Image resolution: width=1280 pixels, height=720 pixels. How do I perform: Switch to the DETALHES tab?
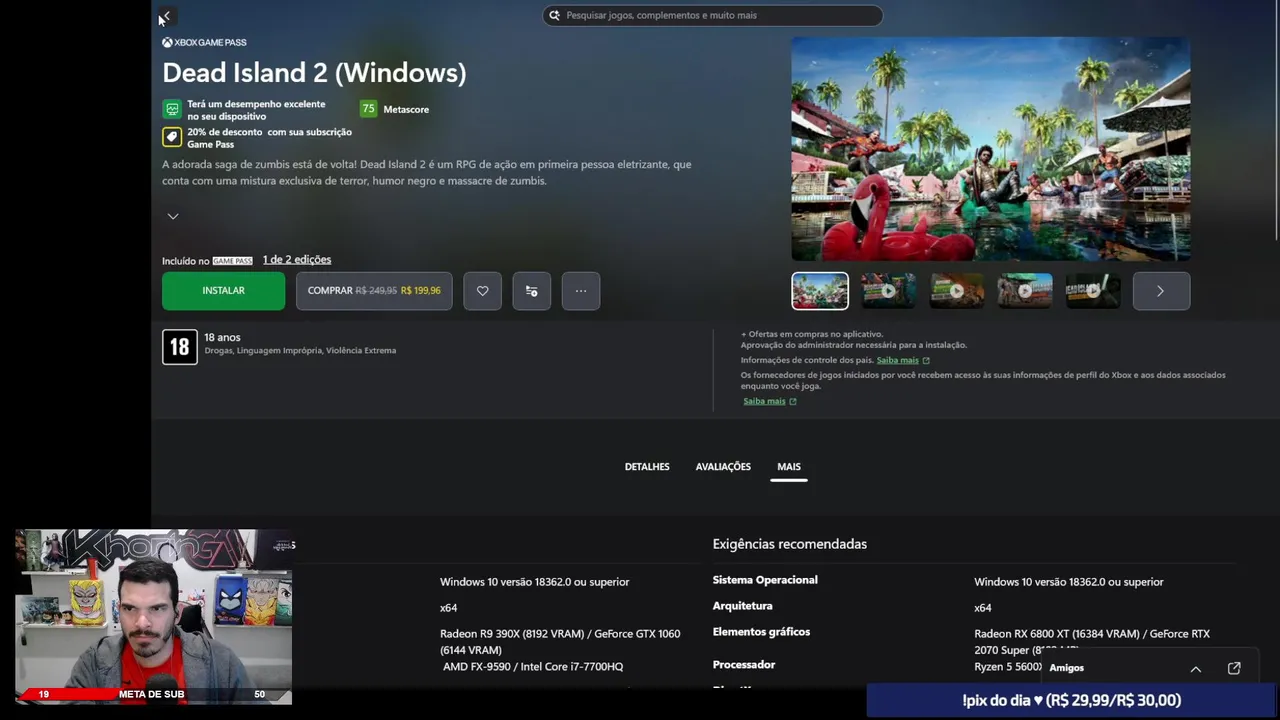click(x=647, y=467)
